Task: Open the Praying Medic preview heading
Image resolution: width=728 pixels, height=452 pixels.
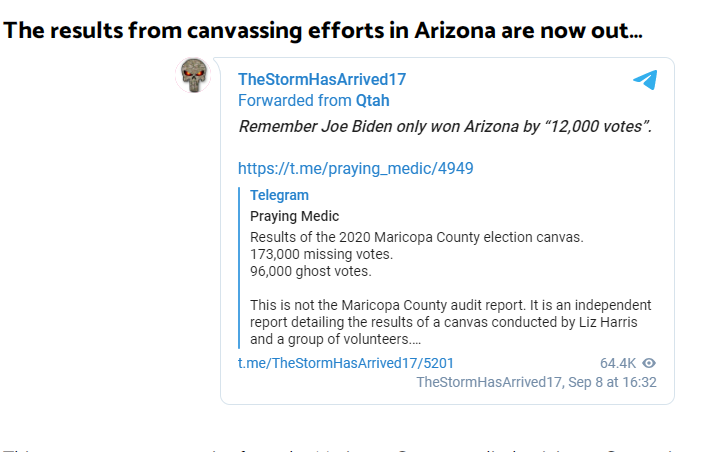Action: 294,216
